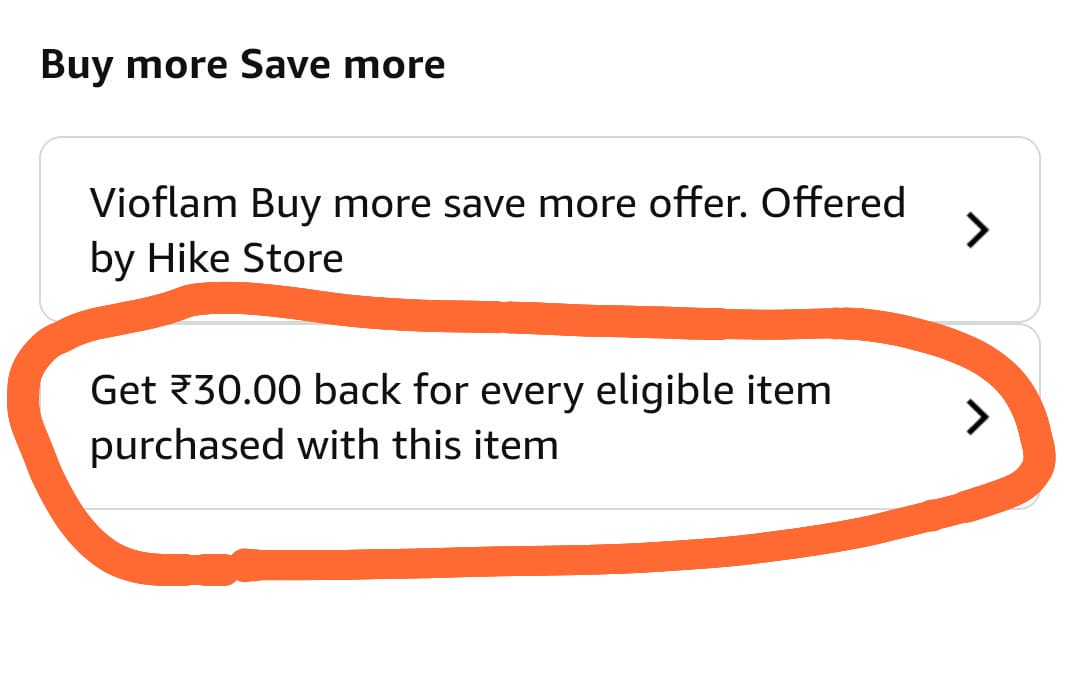This screenshot has height=679, width=1080.
Task: Click 'by Hike Store' second line text
Action: point(216,259)
